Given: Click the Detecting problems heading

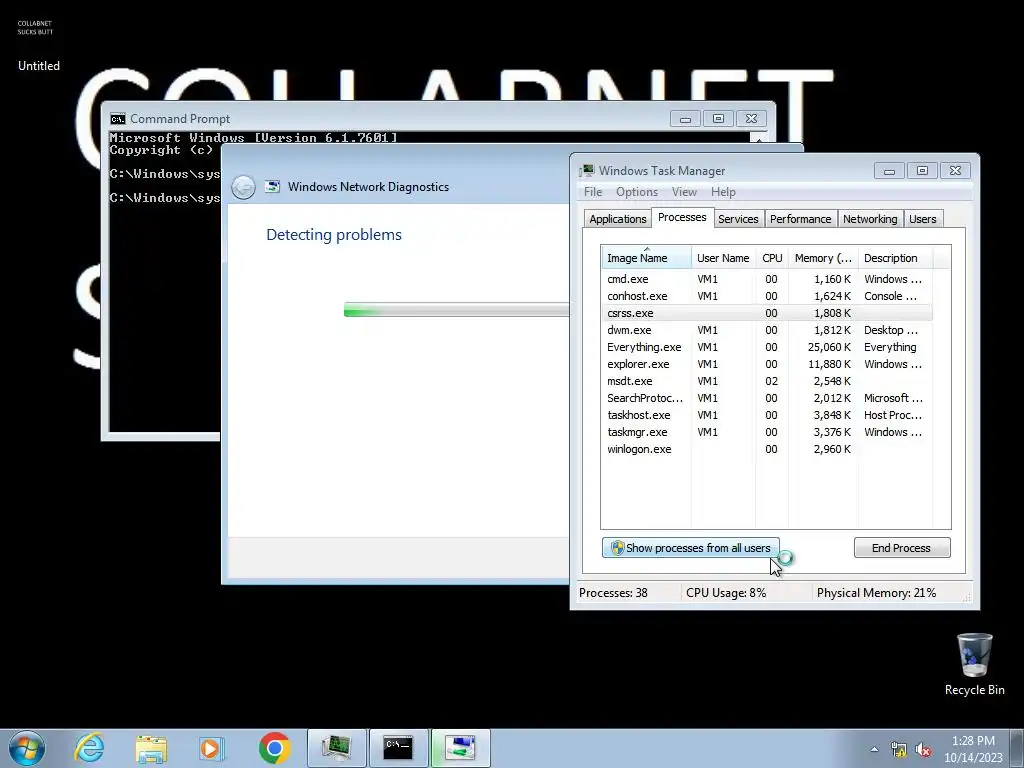Looking at the screenshot, I should coord(334,234).
